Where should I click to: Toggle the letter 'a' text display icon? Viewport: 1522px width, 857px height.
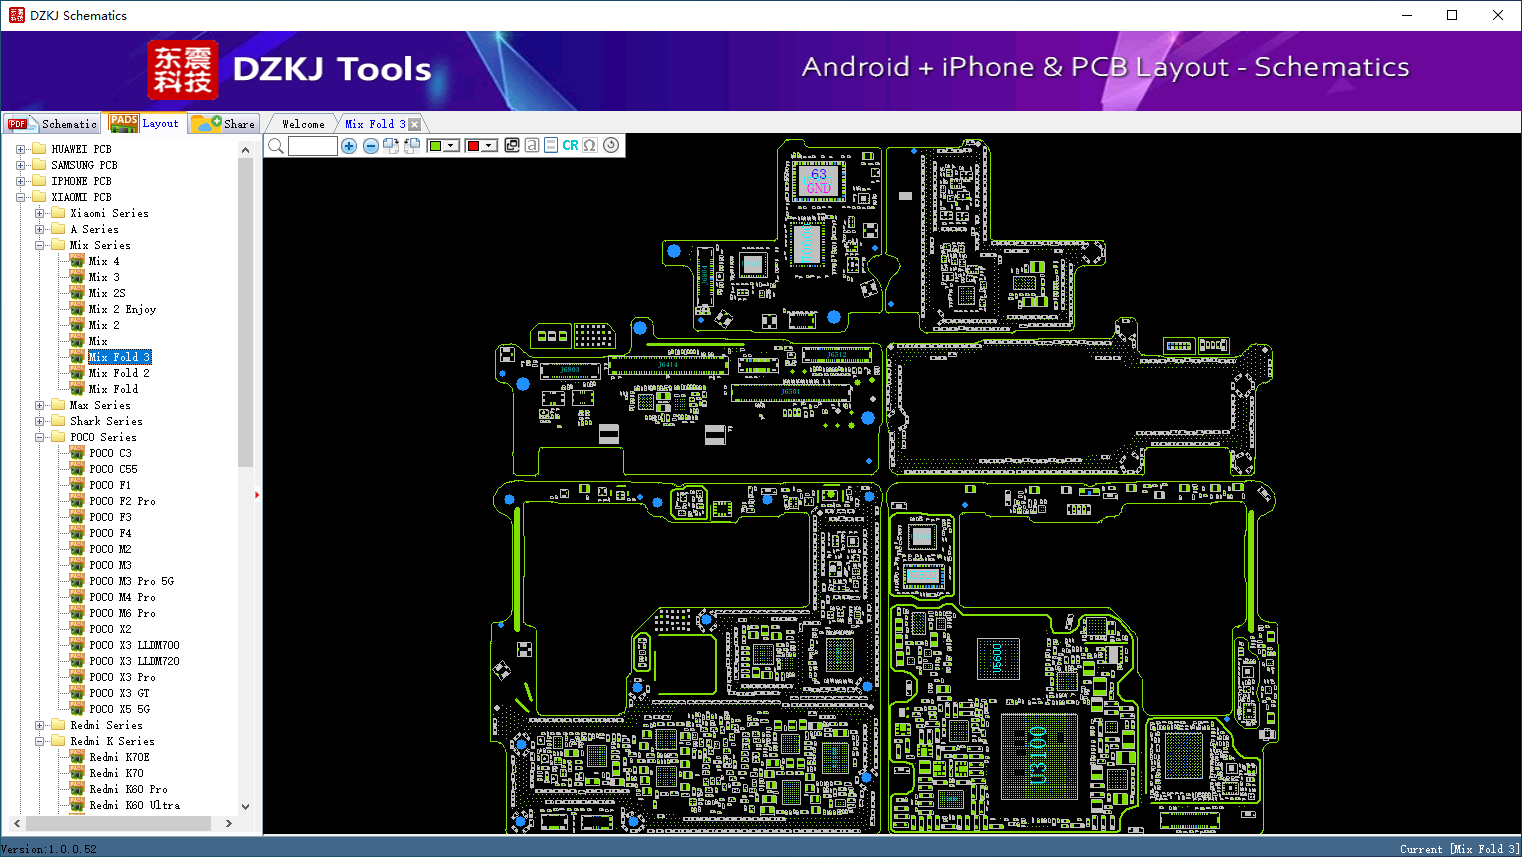532,145
